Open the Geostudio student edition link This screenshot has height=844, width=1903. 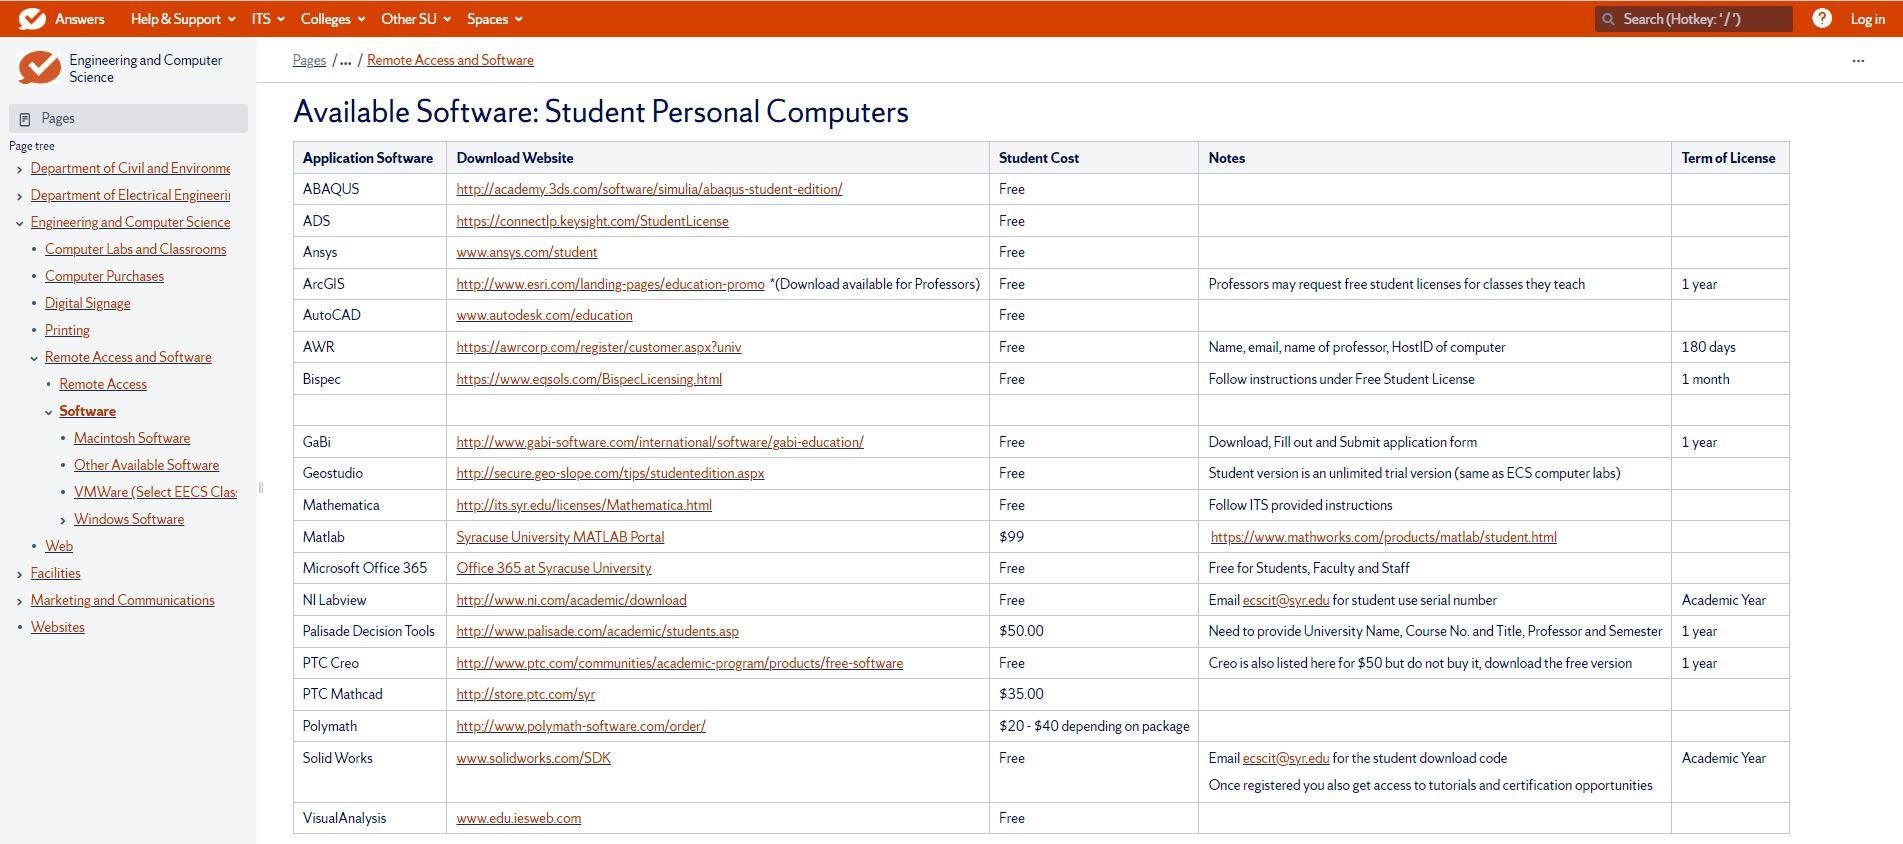point(610,473)
